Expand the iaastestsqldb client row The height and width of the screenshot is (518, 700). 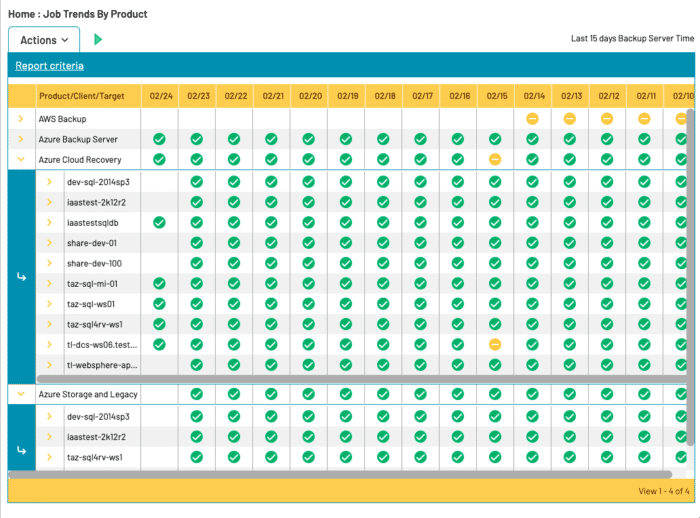[x=50, y=222]
